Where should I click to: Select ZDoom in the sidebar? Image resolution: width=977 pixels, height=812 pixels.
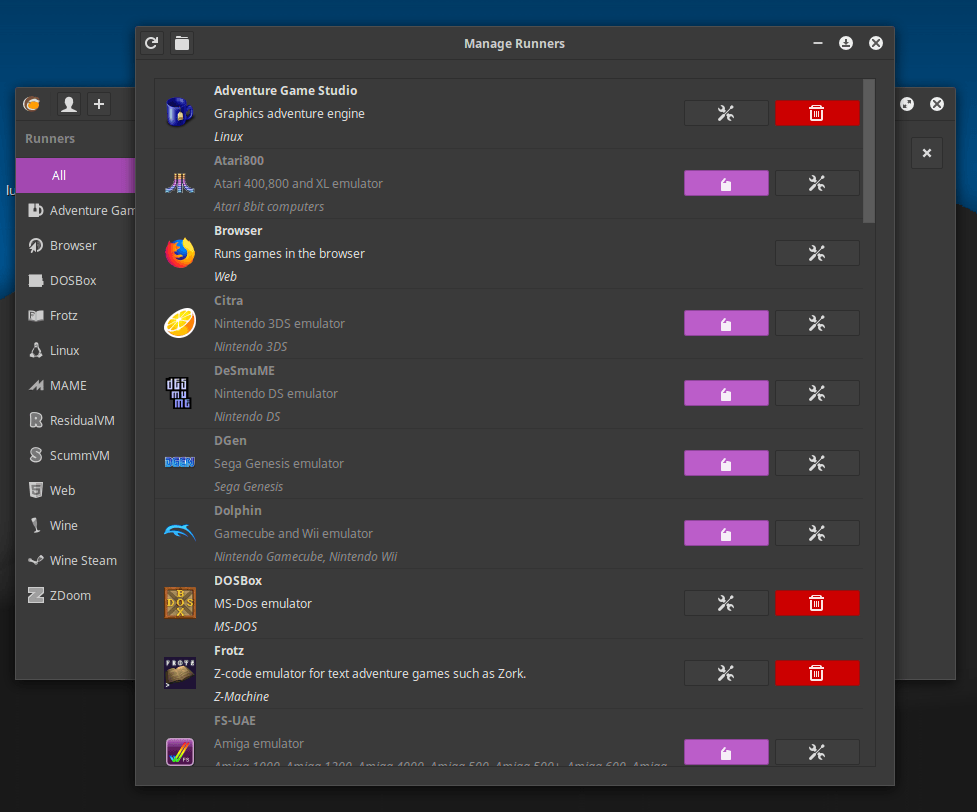tap(75, 595)
